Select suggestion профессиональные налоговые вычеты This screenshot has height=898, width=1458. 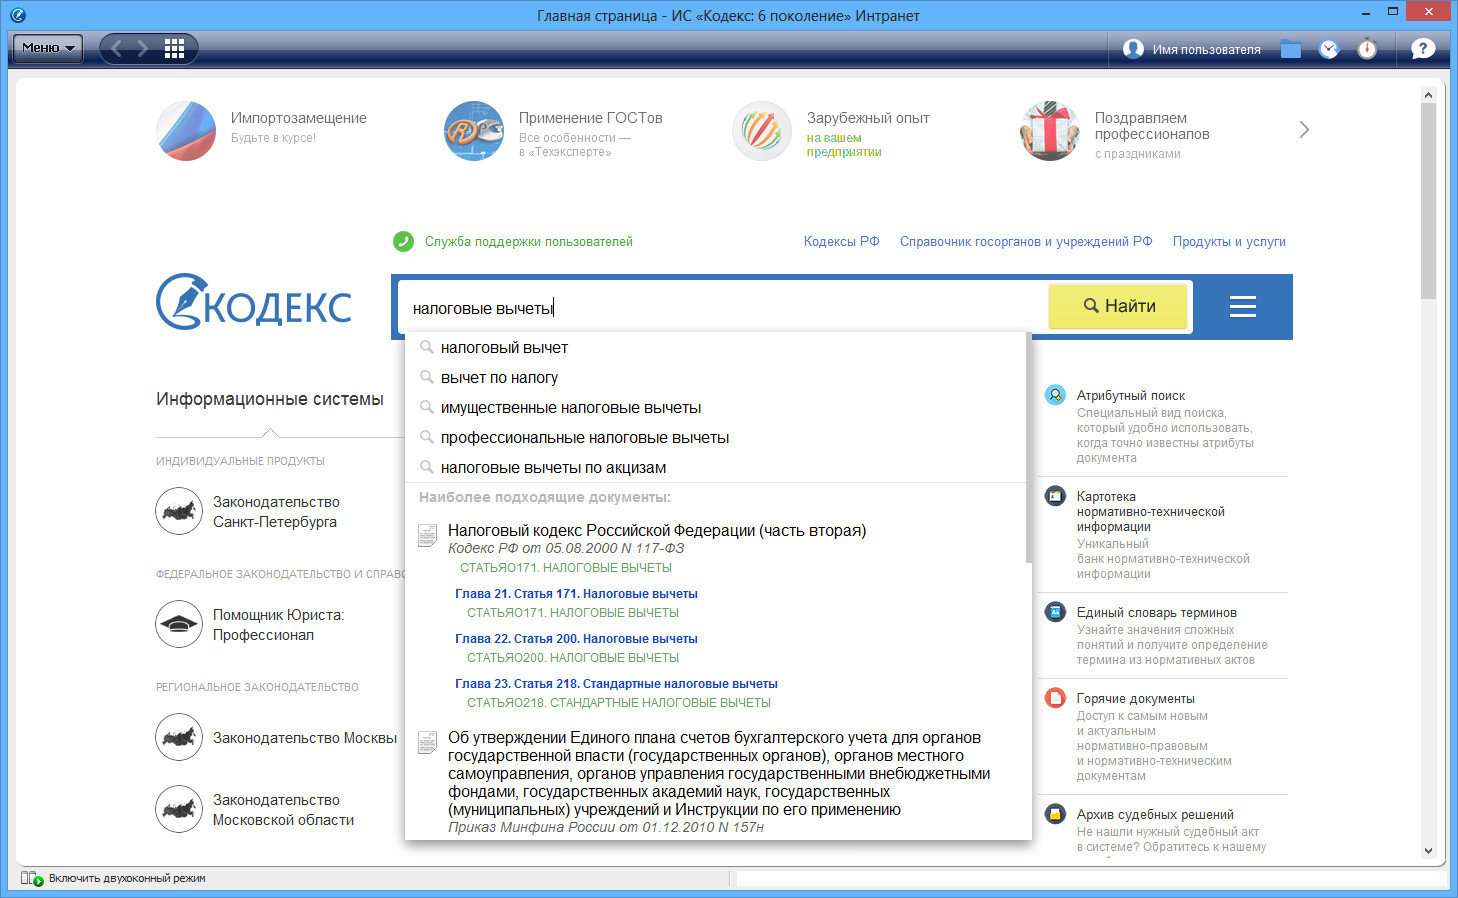click(x=716, y=438)
